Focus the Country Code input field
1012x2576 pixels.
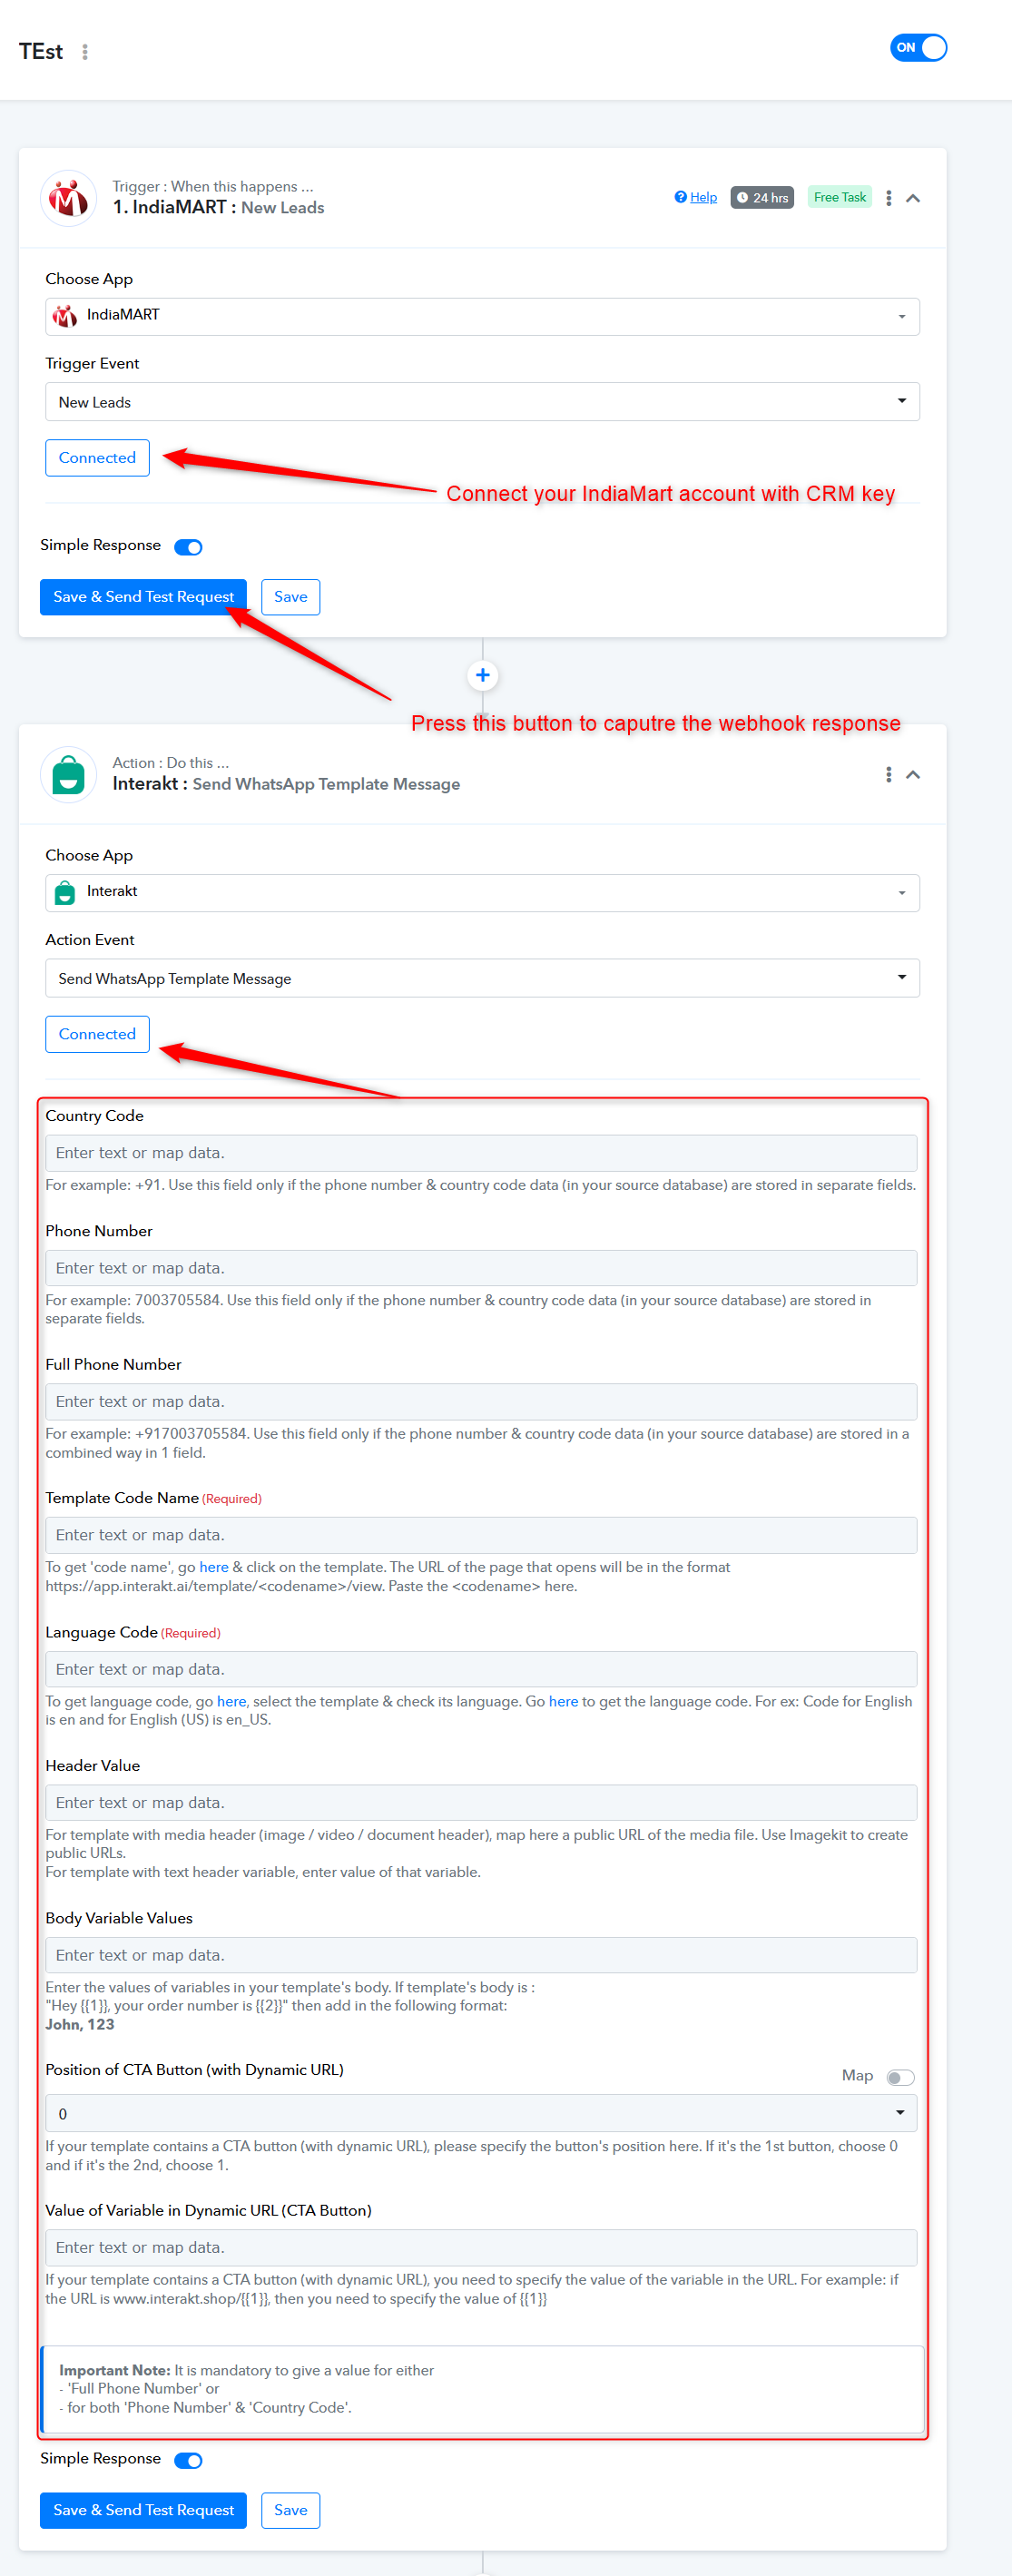coord(481,1153)
